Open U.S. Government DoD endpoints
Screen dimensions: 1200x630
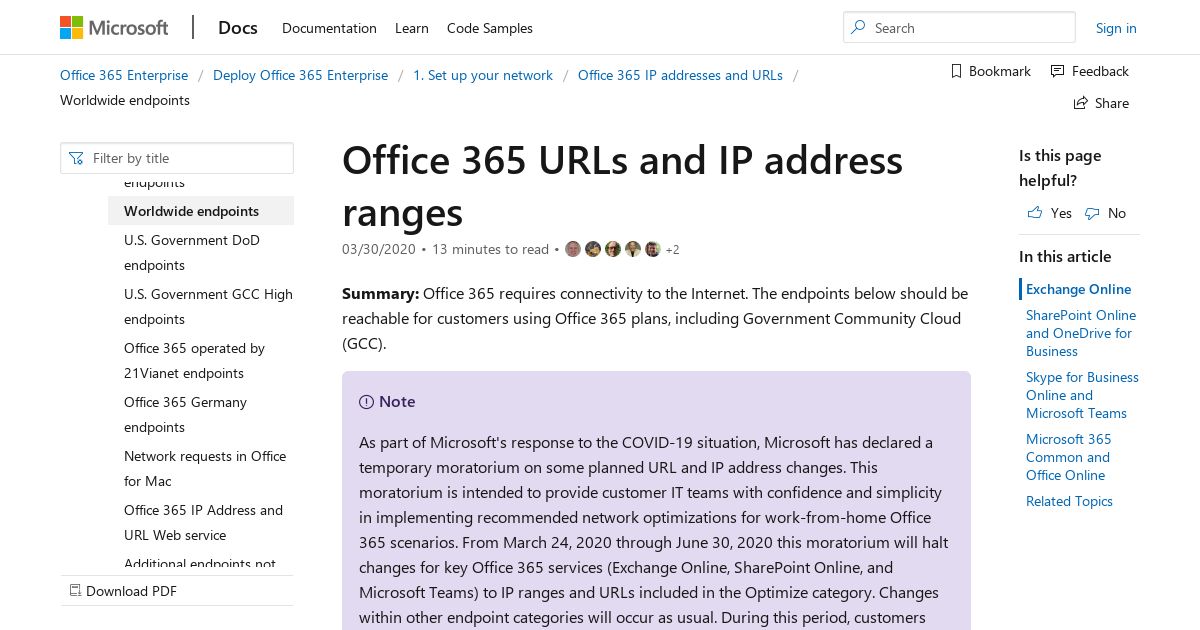pyautogui.click(x=192, y=253)
